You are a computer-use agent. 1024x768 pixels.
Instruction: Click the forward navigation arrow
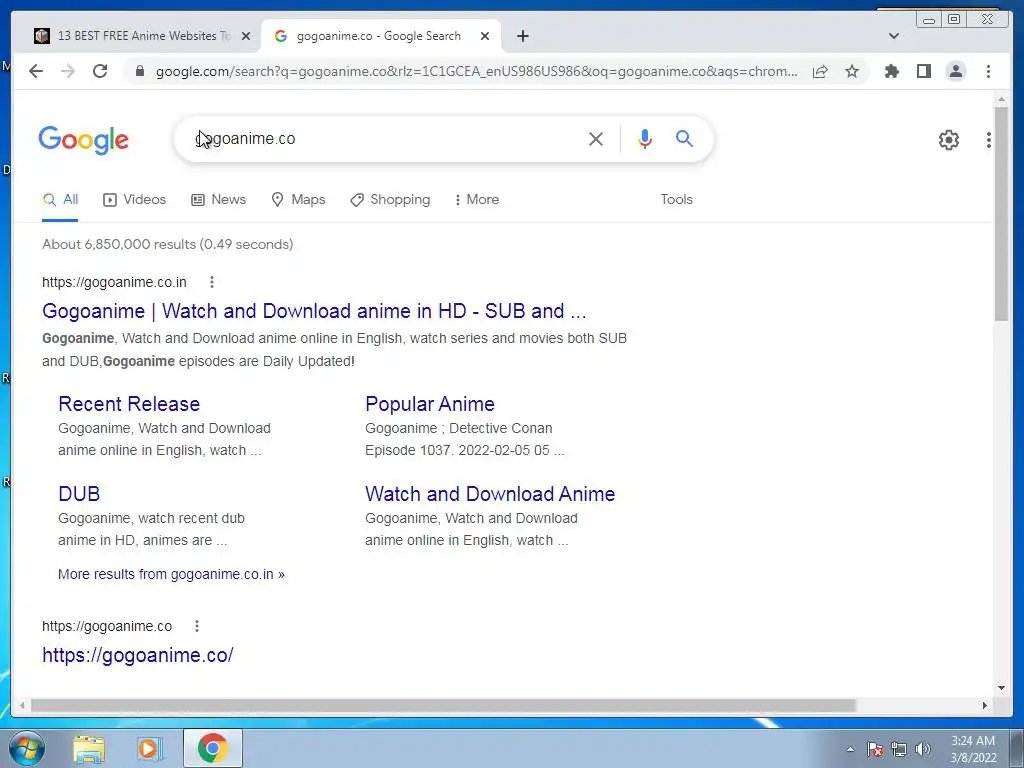[68, 71]
